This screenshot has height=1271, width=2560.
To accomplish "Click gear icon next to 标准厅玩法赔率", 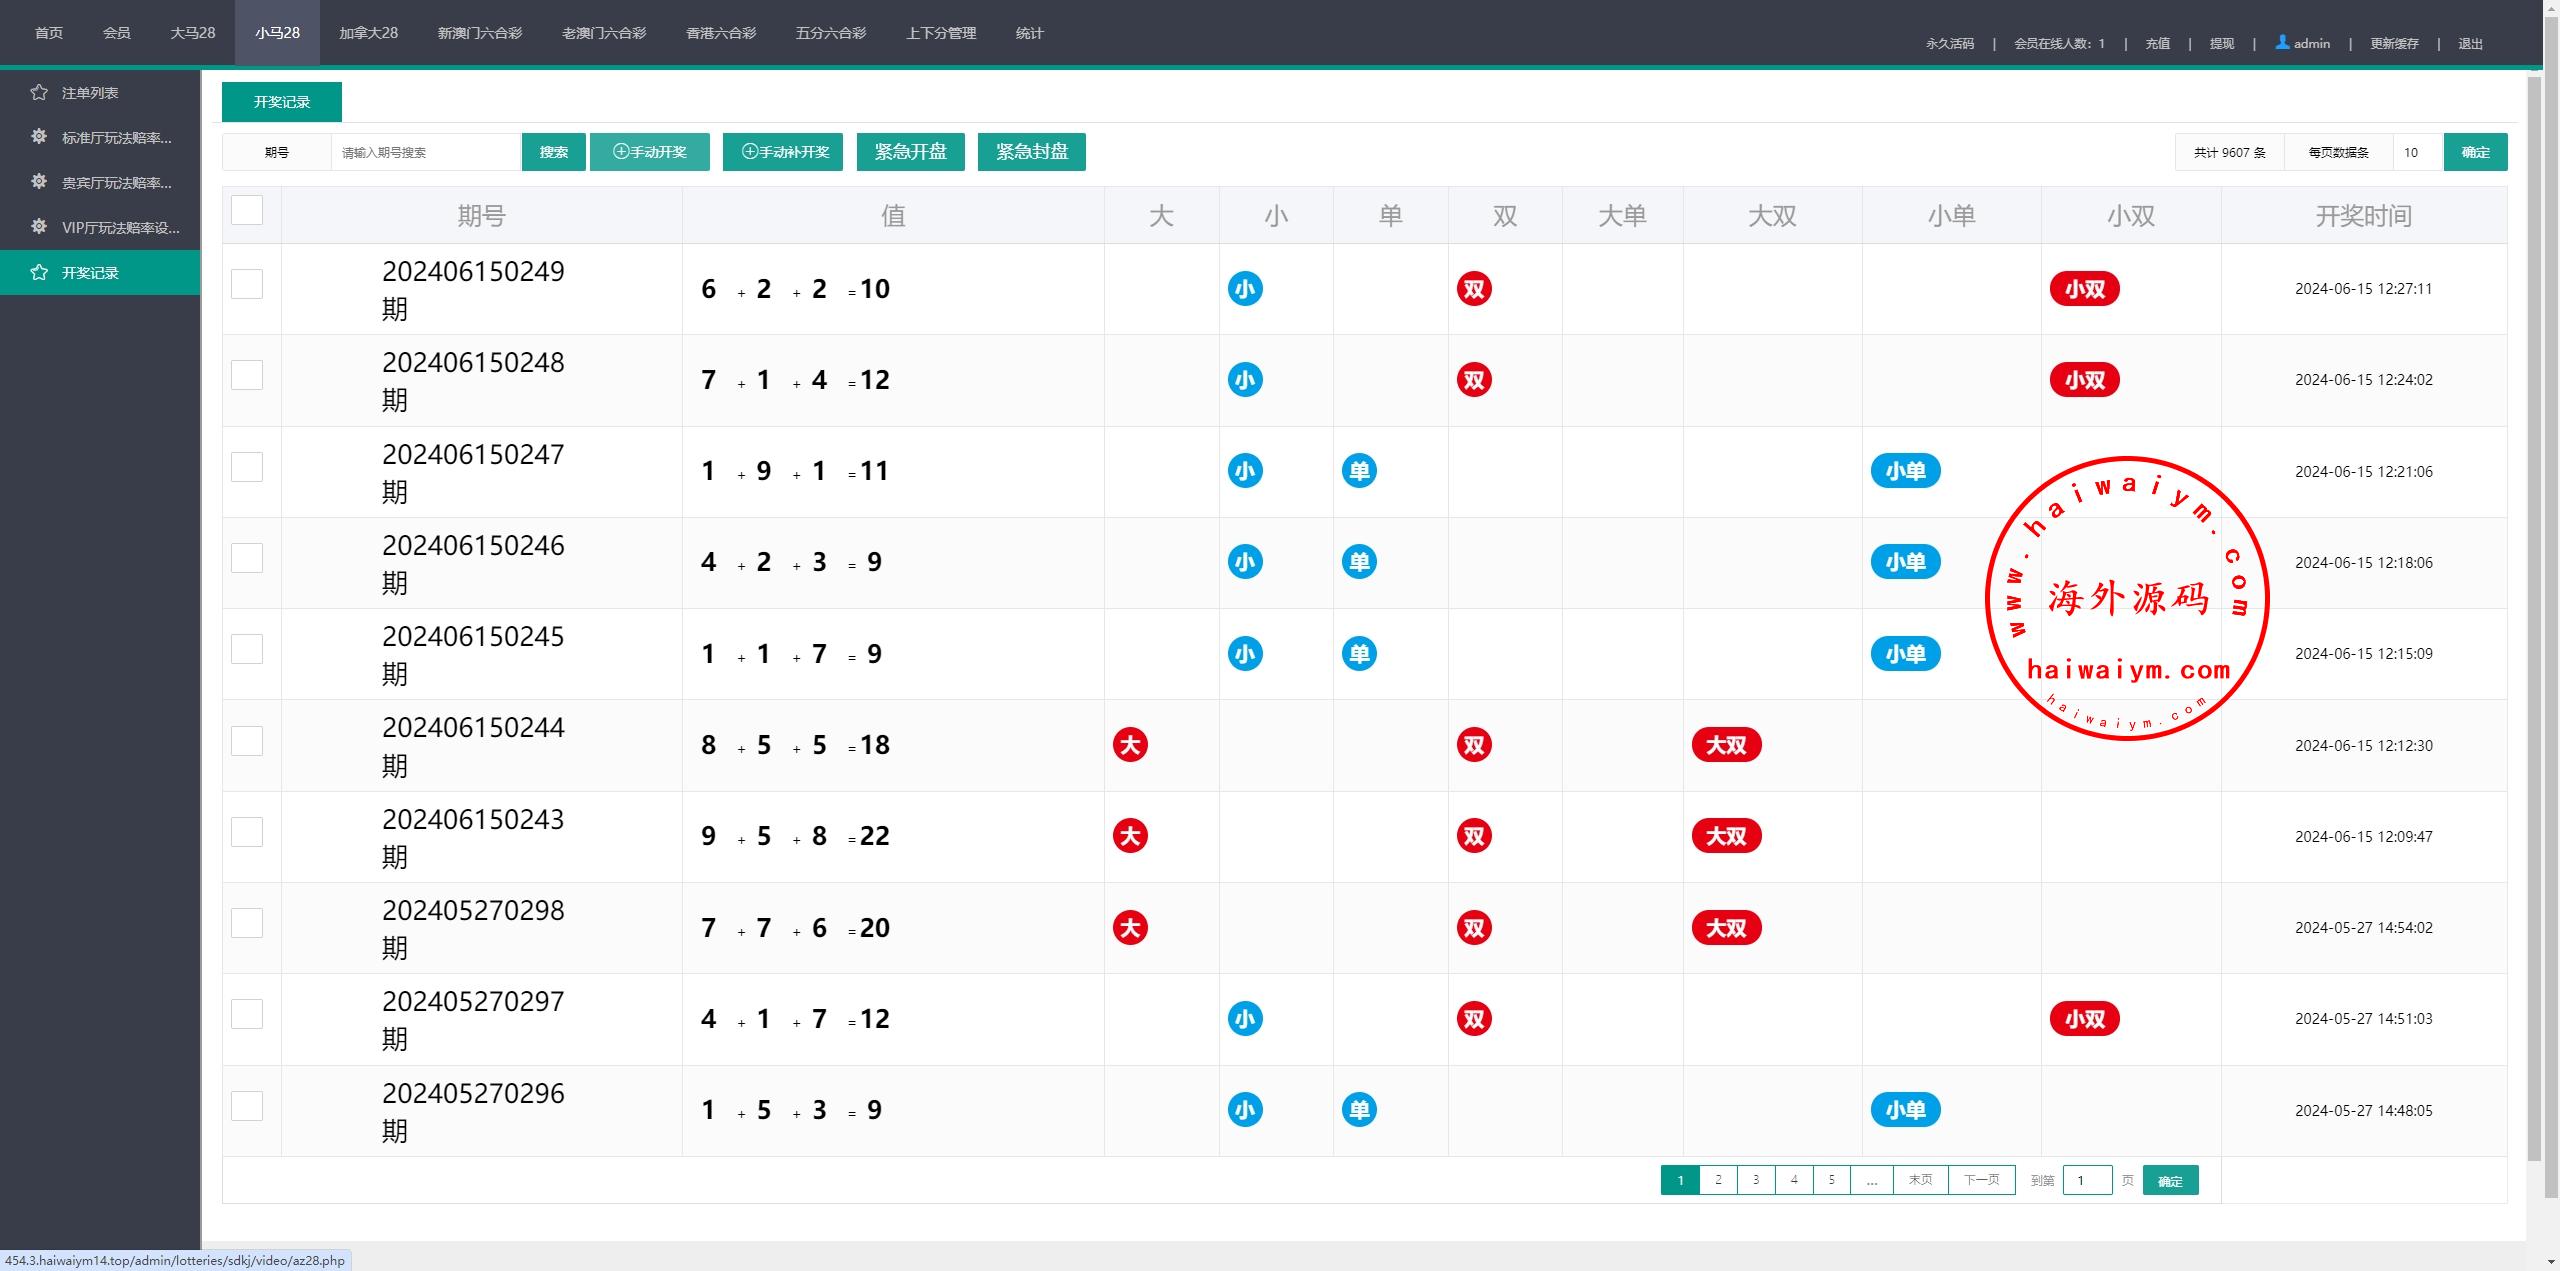I will (x=39, y=137).
